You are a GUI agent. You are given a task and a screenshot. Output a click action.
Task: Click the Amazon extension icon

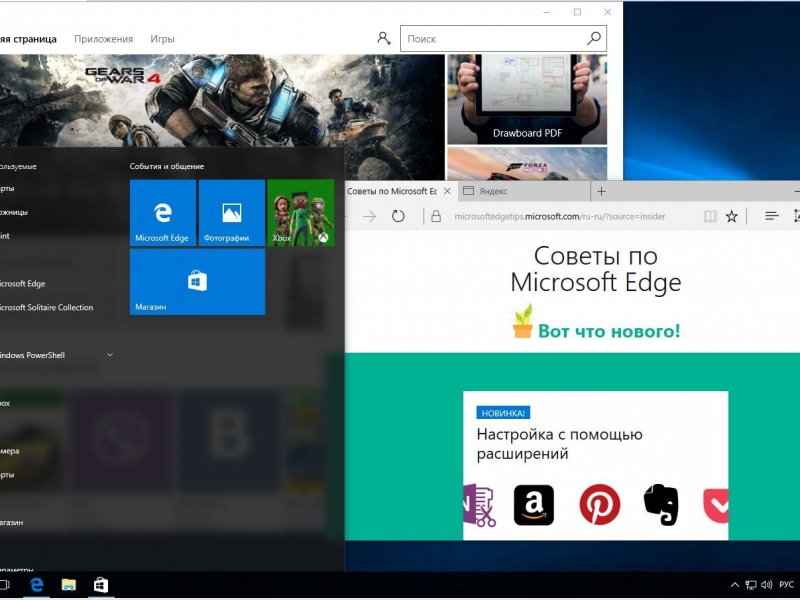[534, 505]
